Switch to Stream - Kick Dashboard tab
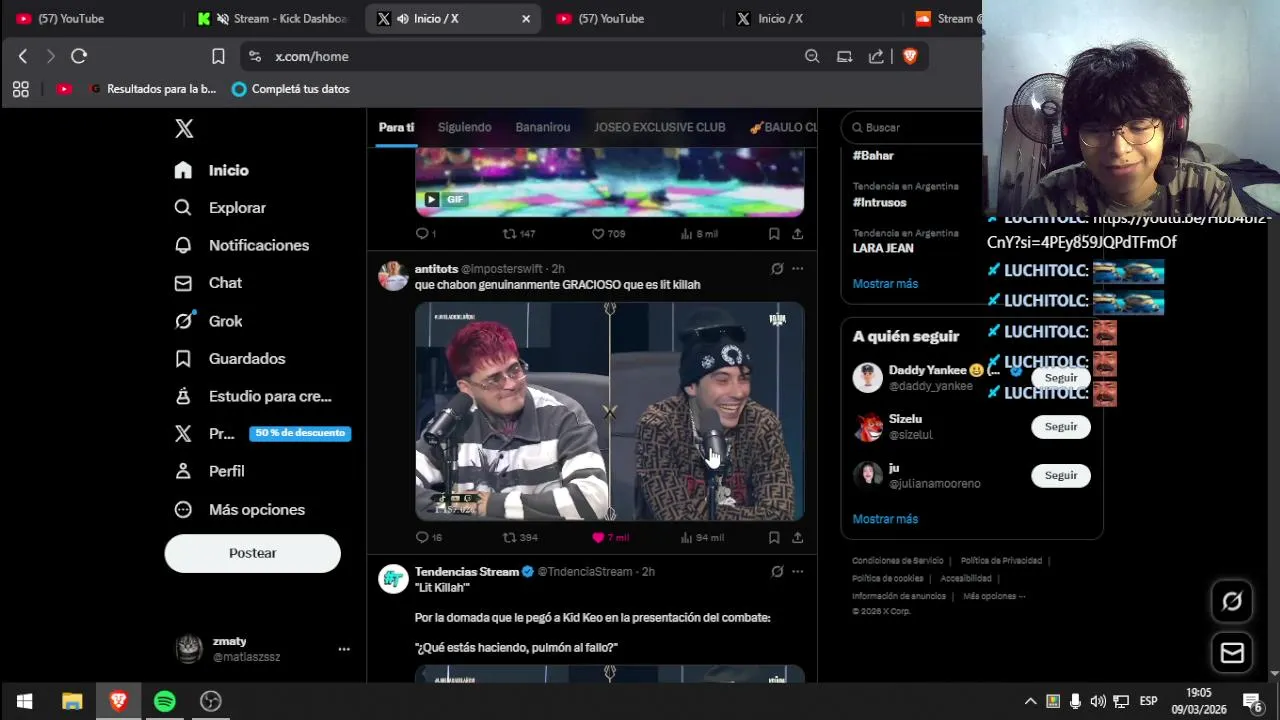The image size is (1280, 720). 272,18
